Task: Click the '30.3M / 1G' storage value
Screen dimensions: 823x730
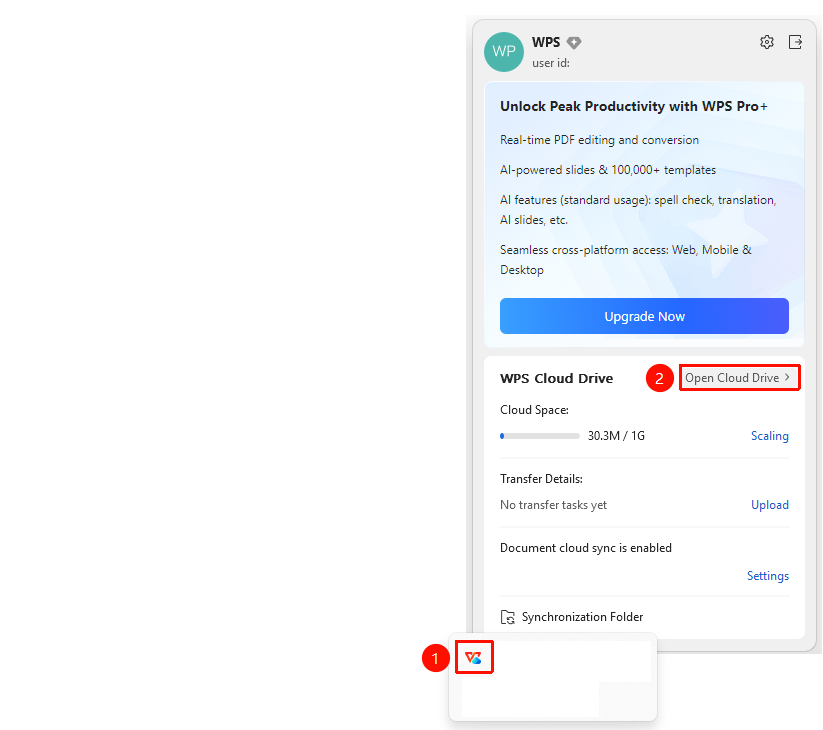Action: click(x=616, y=436)
